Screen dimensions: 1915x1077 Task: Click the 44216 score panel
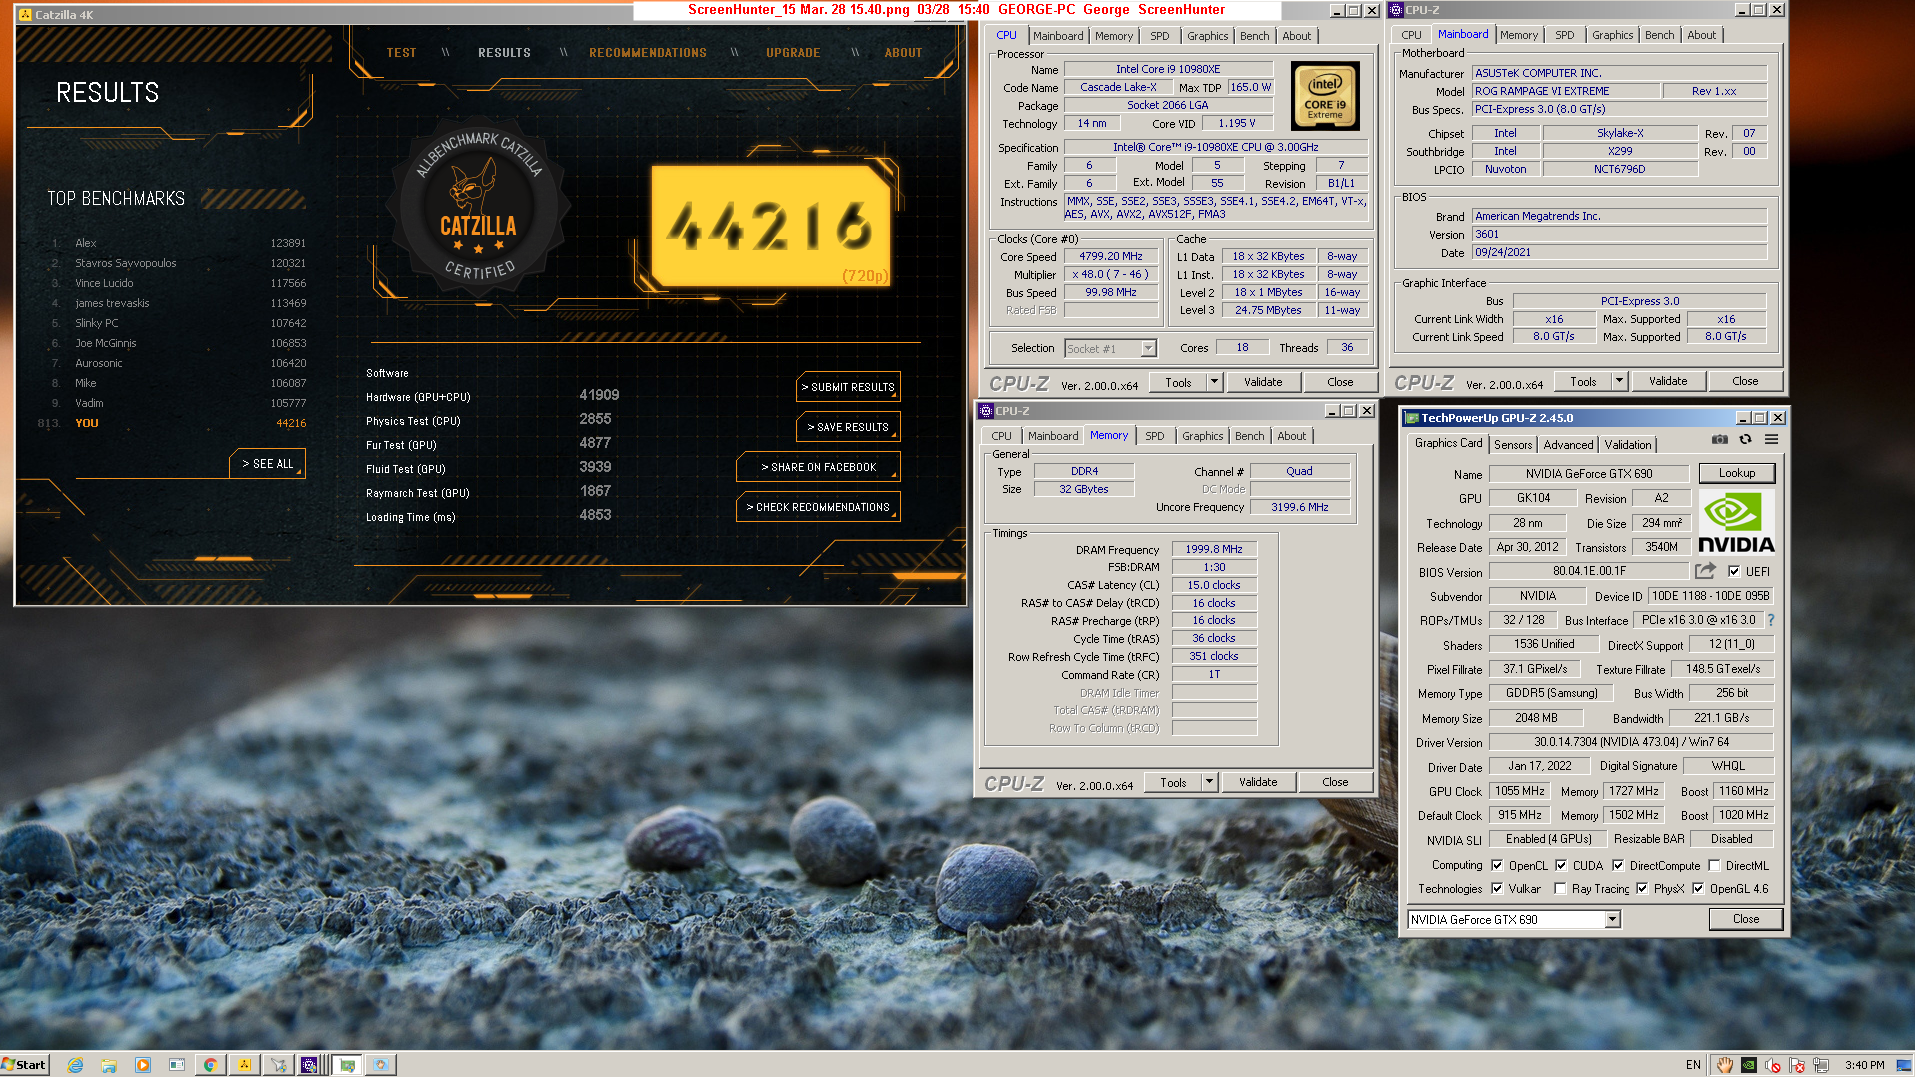click(771, 226)
